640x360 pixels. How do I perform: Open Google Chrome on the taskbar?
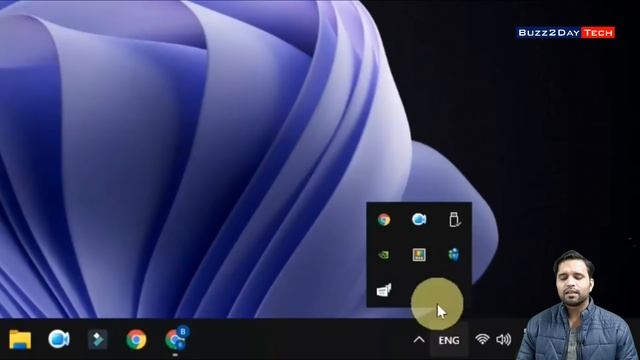click(136, 339)
